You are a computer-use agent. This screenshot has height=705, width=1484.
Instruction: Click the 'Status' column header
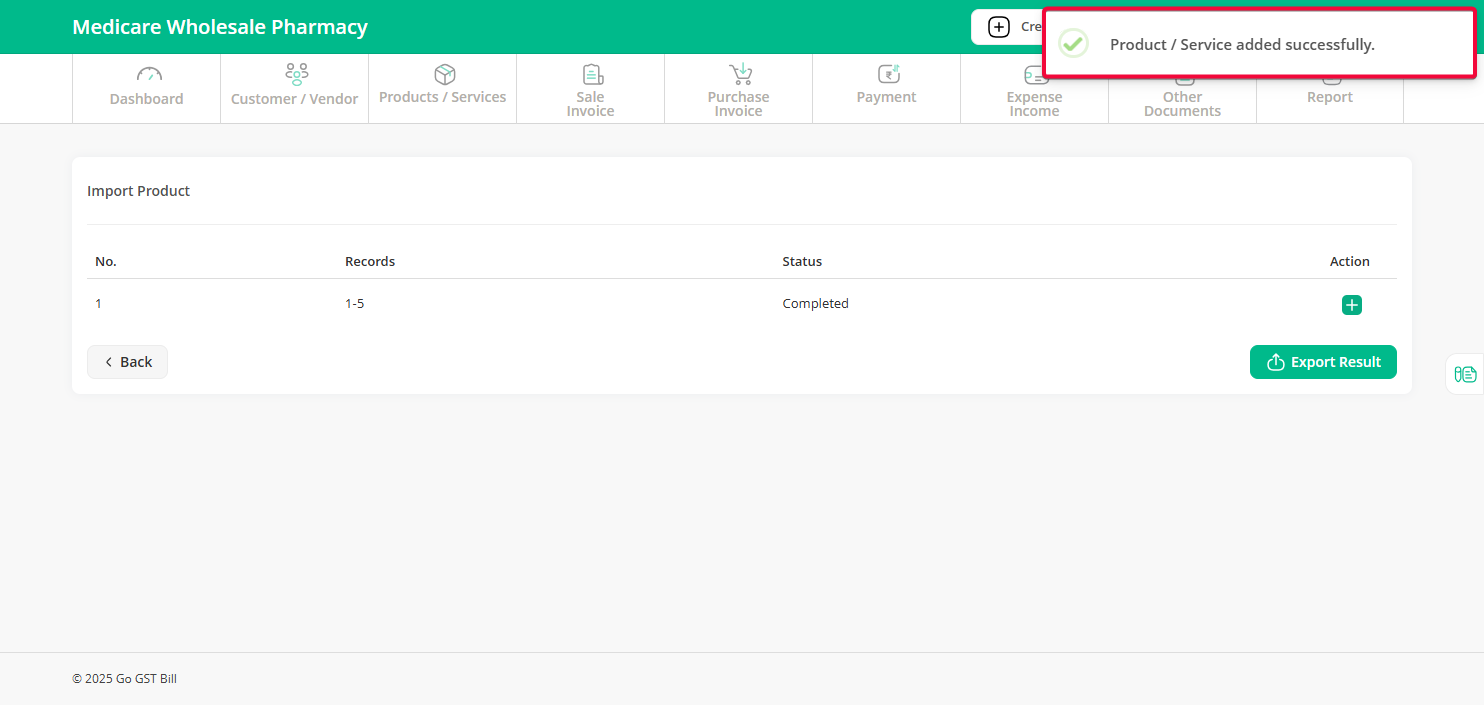802,262
